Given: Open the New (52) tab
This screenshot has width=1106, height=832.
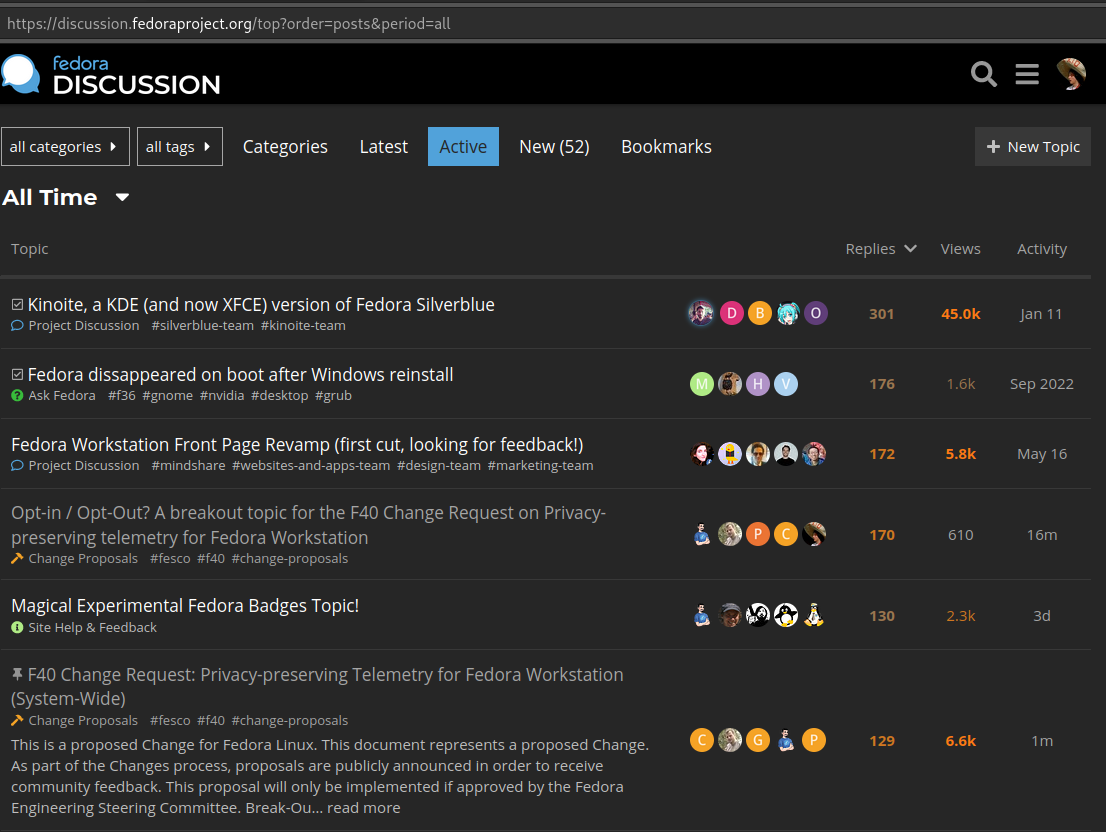Looking at the screenshot, I should click(x=554, y=147).
